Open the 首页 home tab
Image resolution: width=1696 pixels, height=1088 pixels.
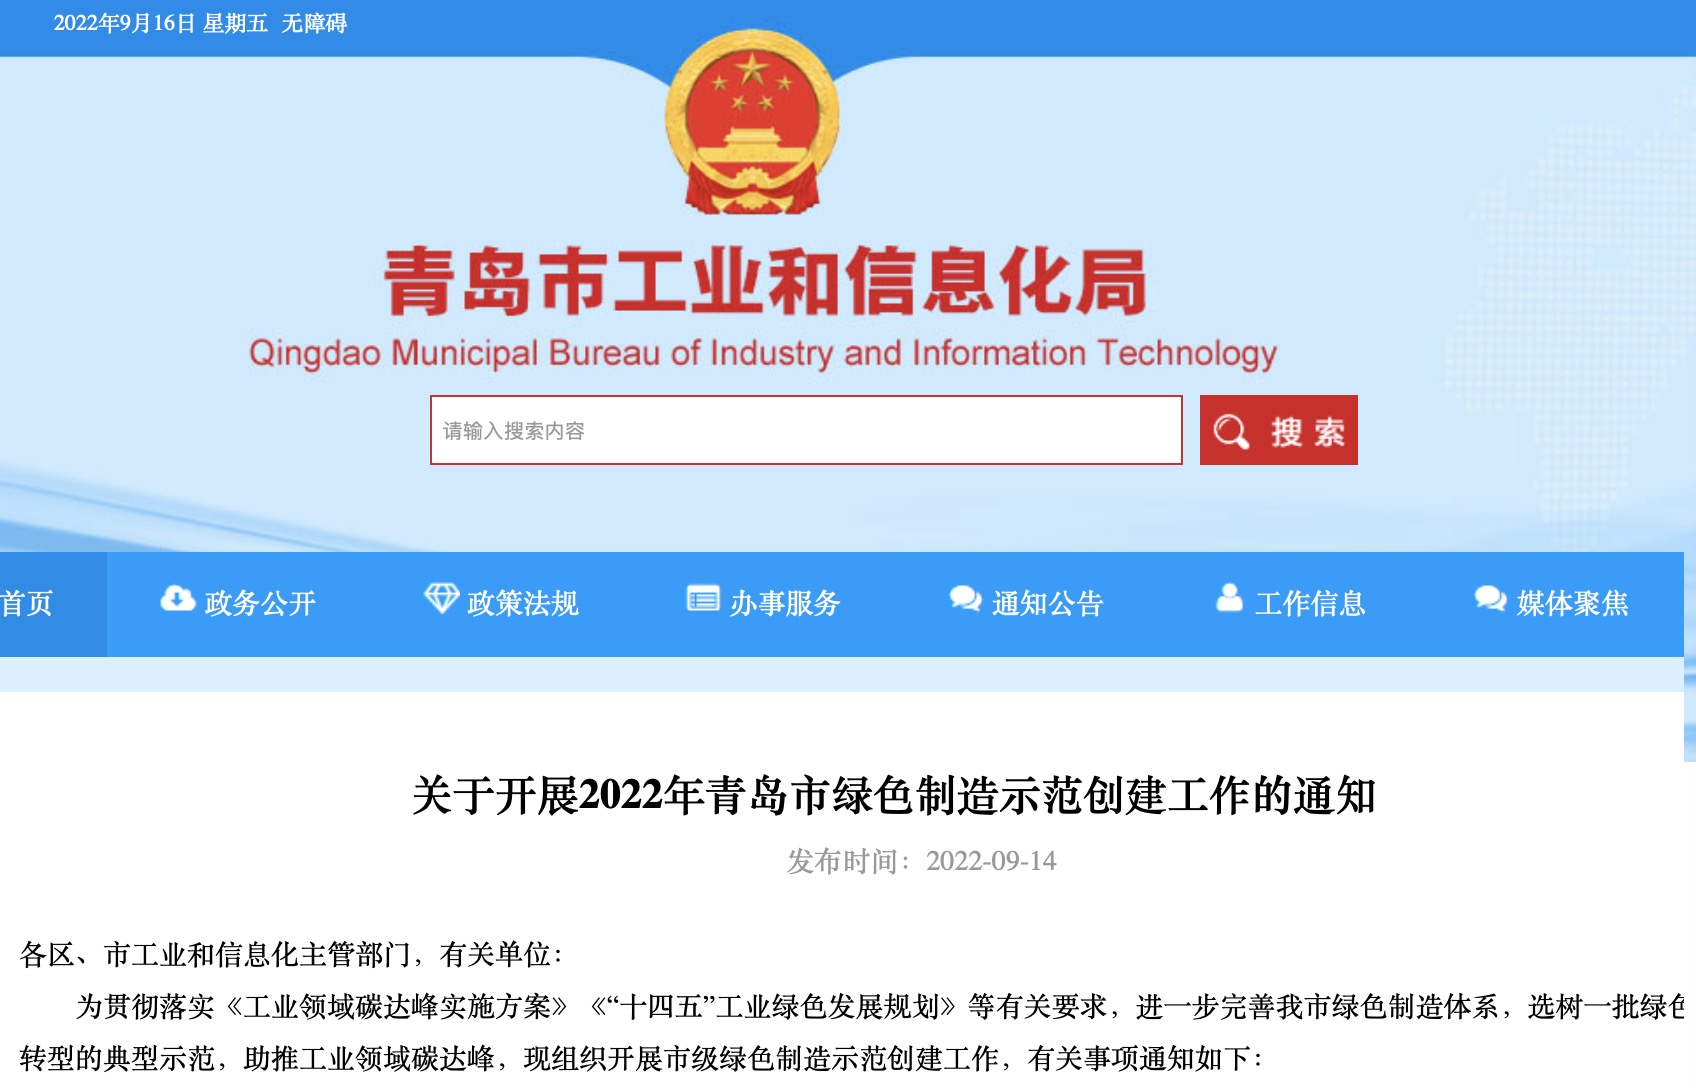[27, 604]
